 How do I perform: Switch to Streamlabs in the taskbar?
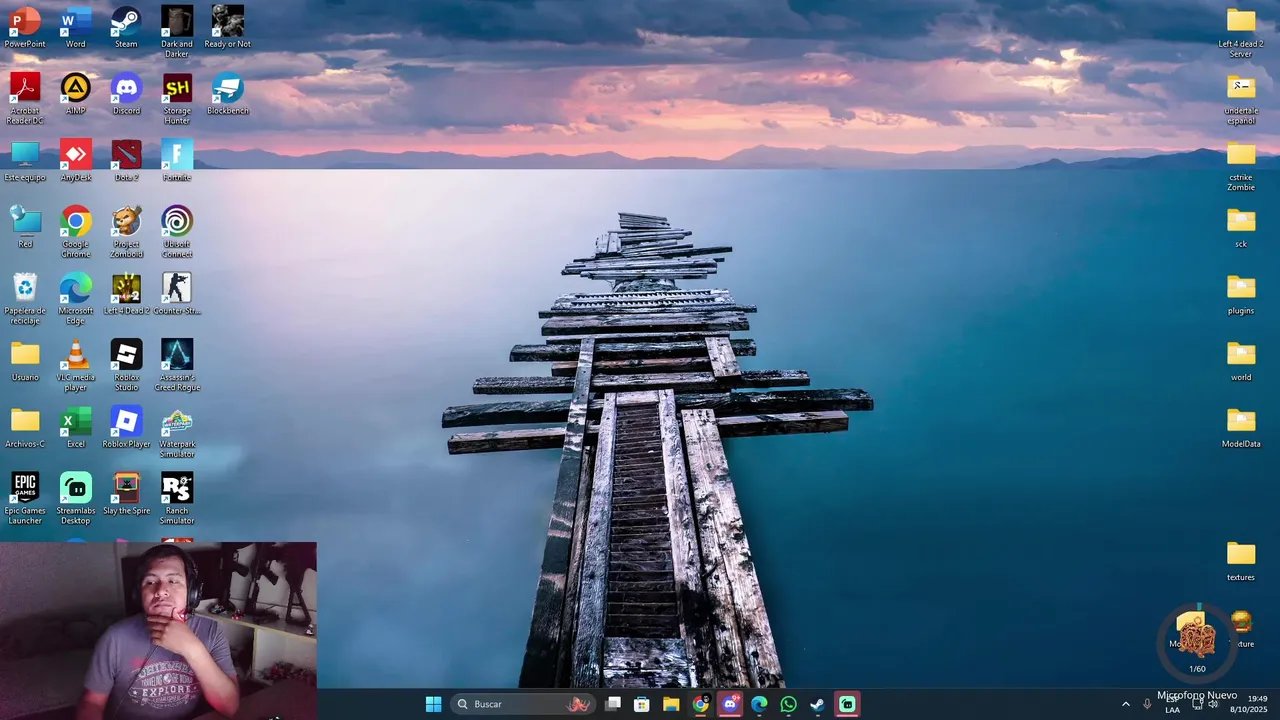[847, 704]
